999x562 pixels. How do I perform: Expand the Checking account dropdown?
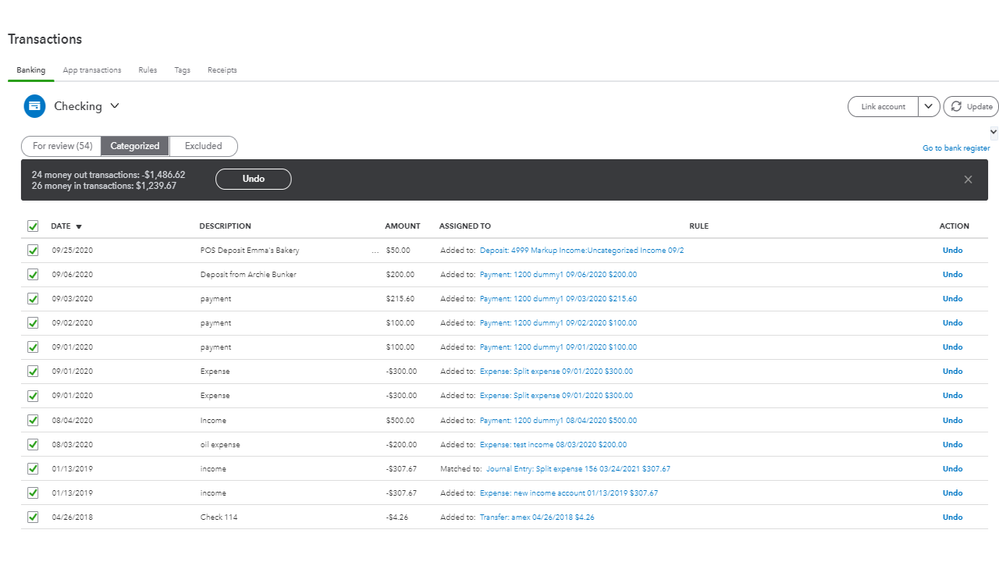coord(115,106)
